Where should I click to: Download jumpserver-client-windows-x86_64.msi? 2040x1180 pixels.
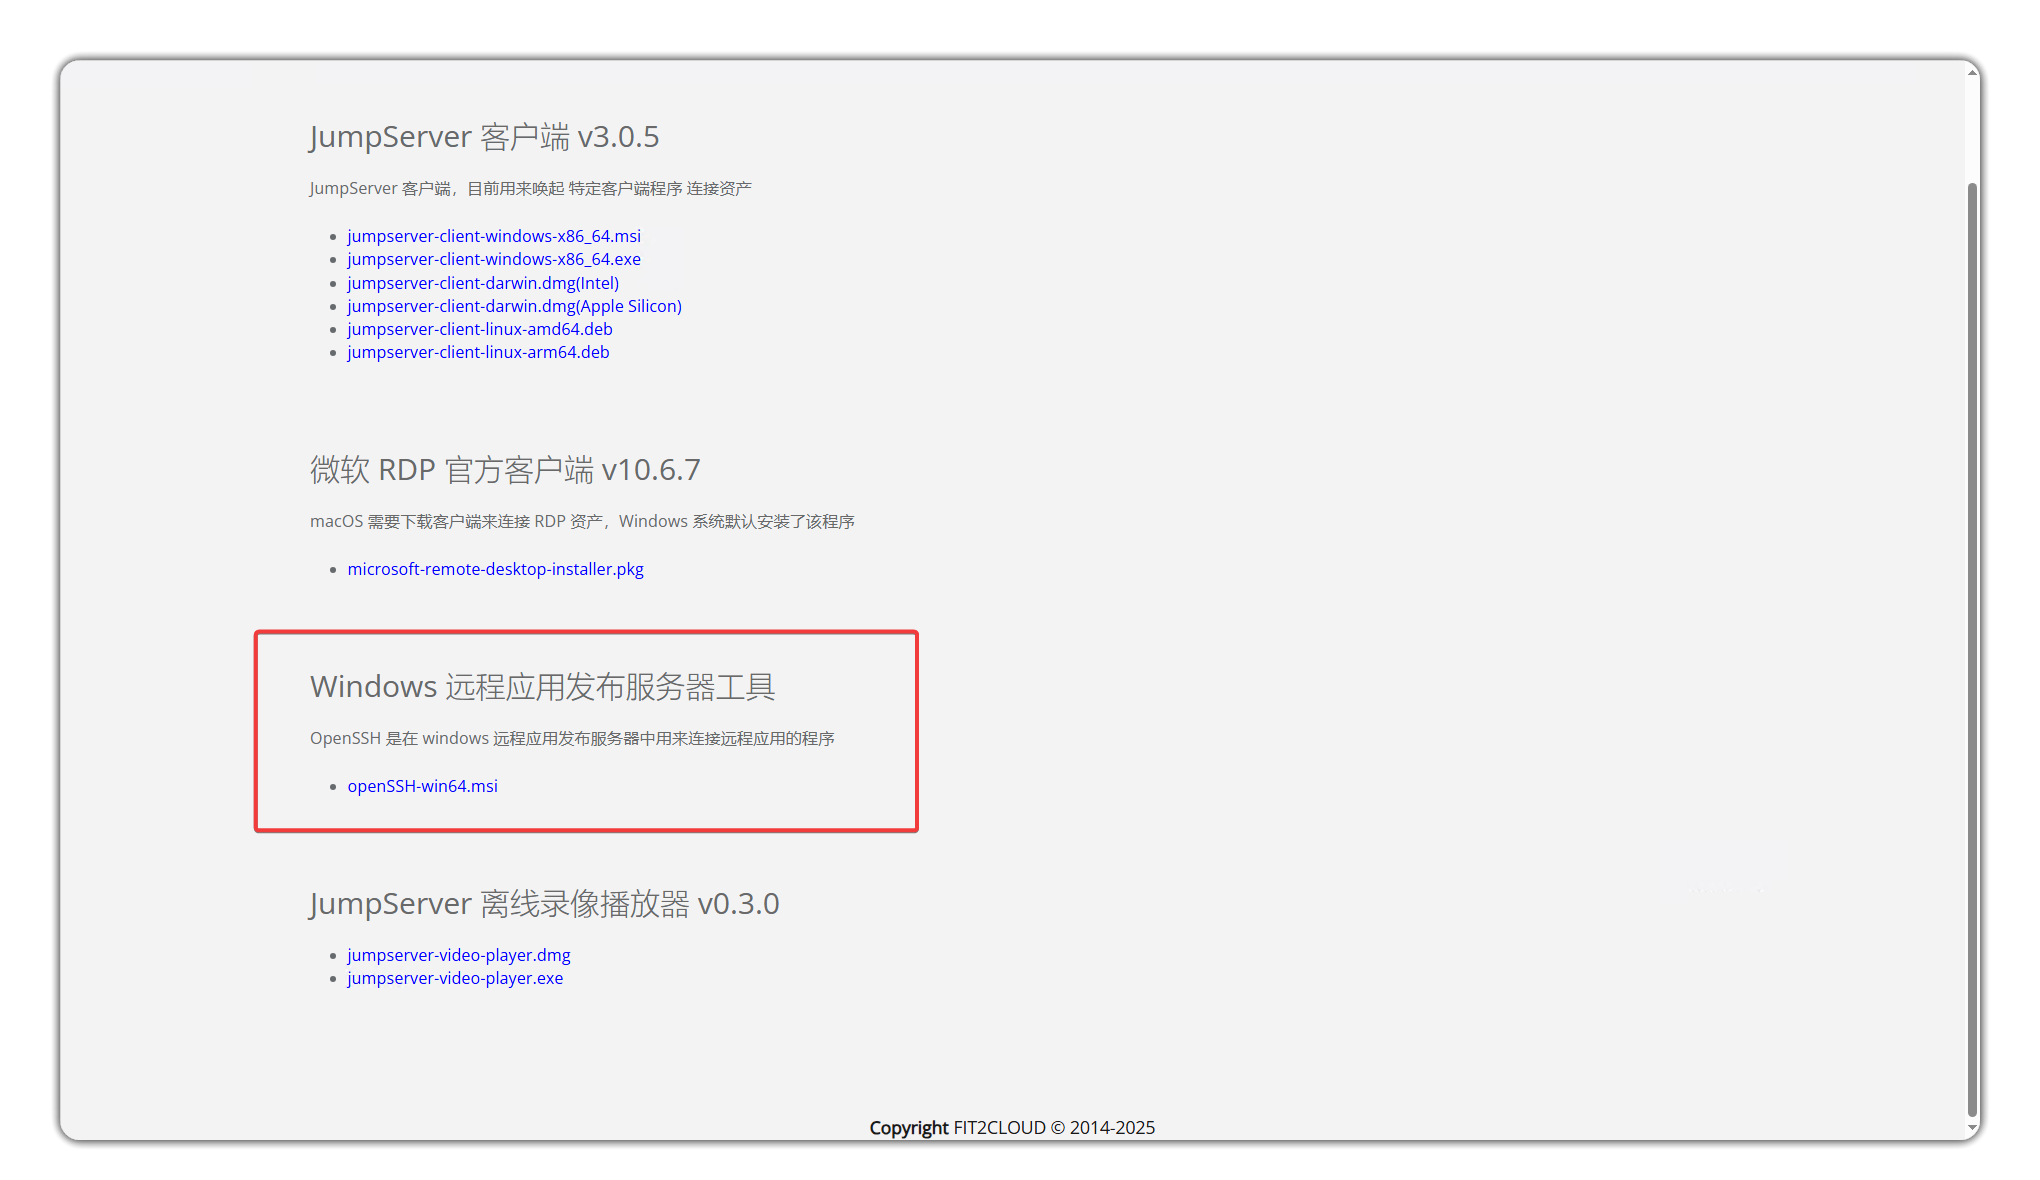[494, 236]
